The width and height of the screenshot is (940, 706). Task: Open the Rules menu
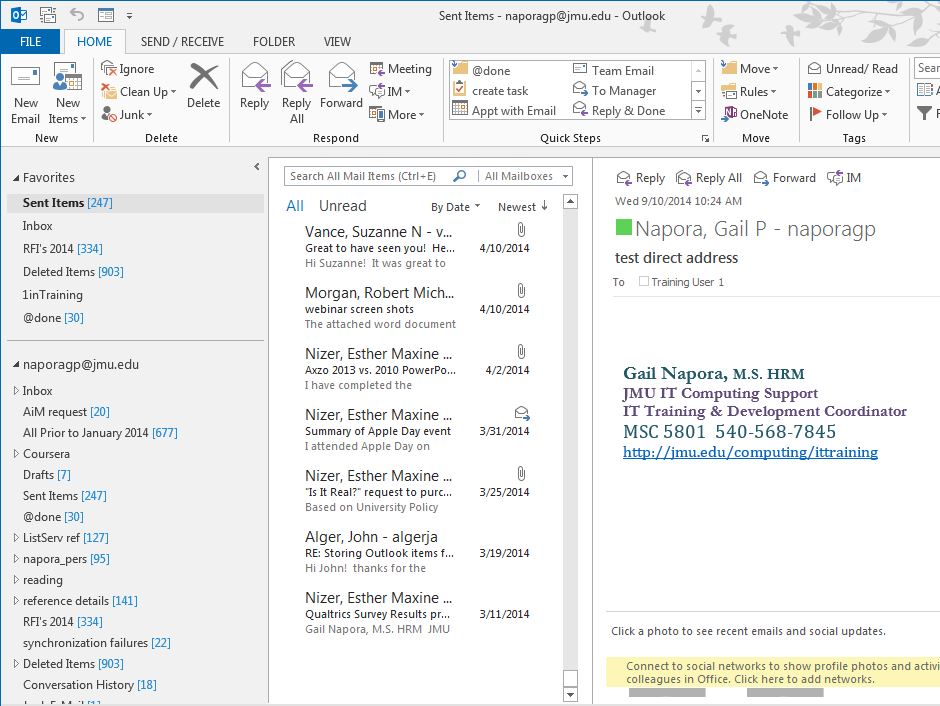pyautogui.click(x=749, y=92)
